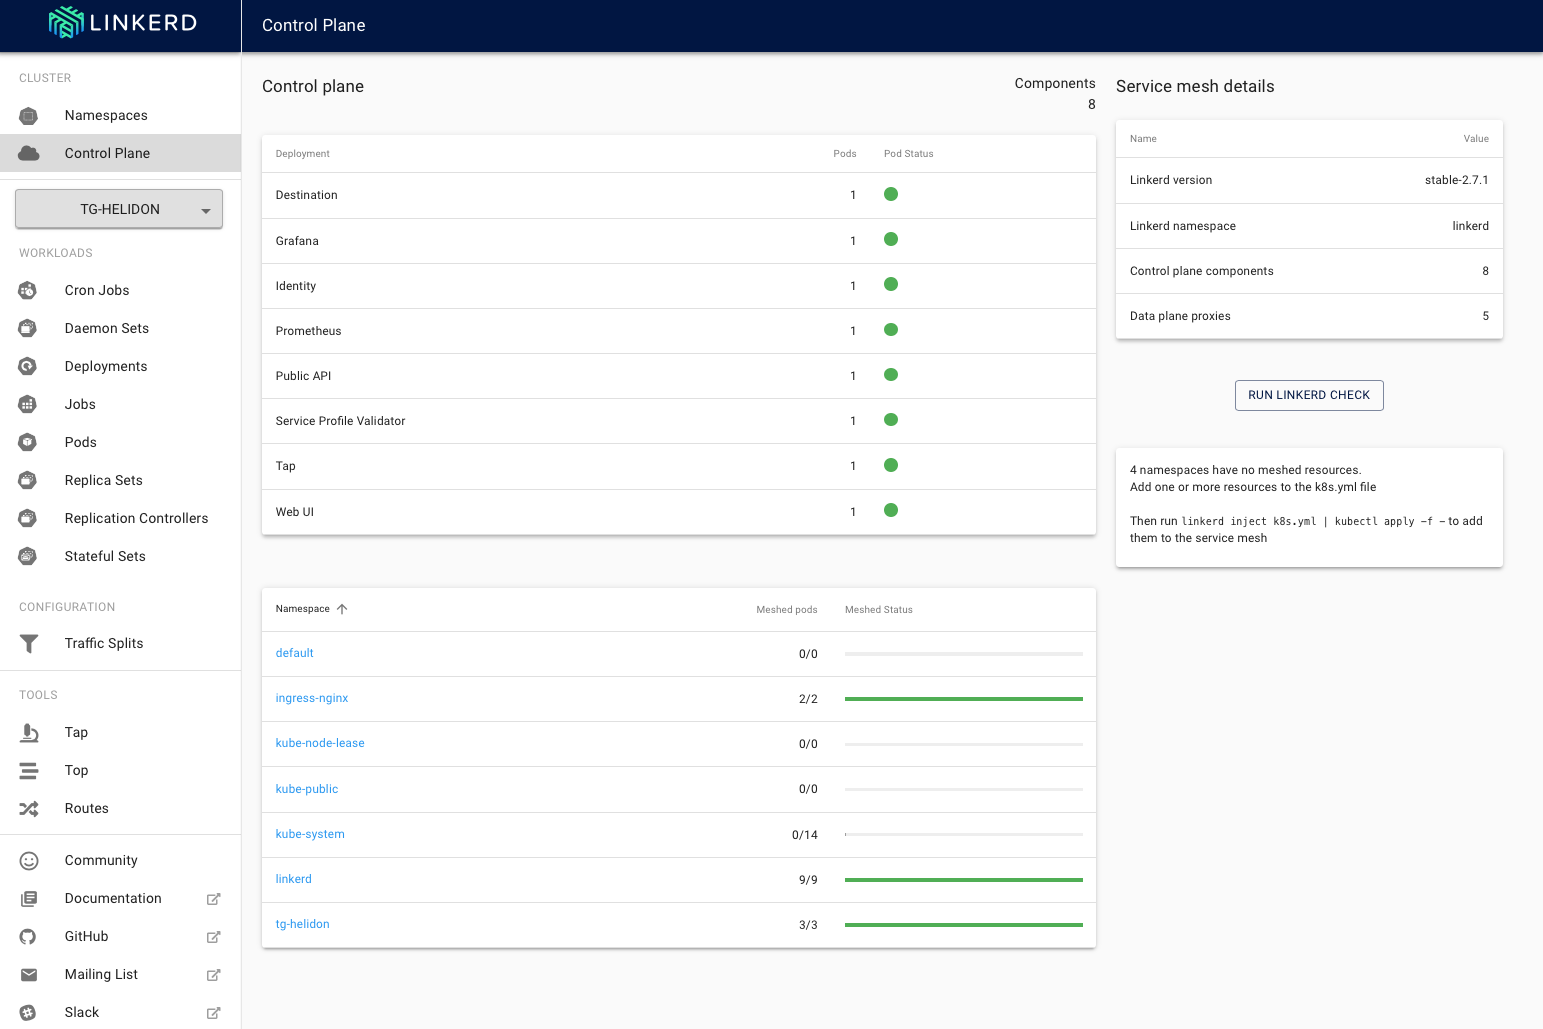The width and height of the screenshot is (1543, 1029).
Task: Click external-link icon beside Mailing List
Action: tap(213, 975)
